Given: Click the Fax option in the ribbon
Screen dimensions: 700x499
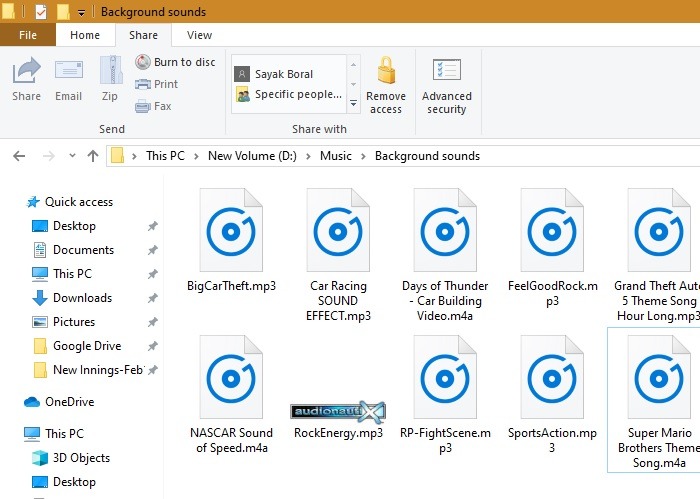Looking at the screenshot, I should coord(153,106).
